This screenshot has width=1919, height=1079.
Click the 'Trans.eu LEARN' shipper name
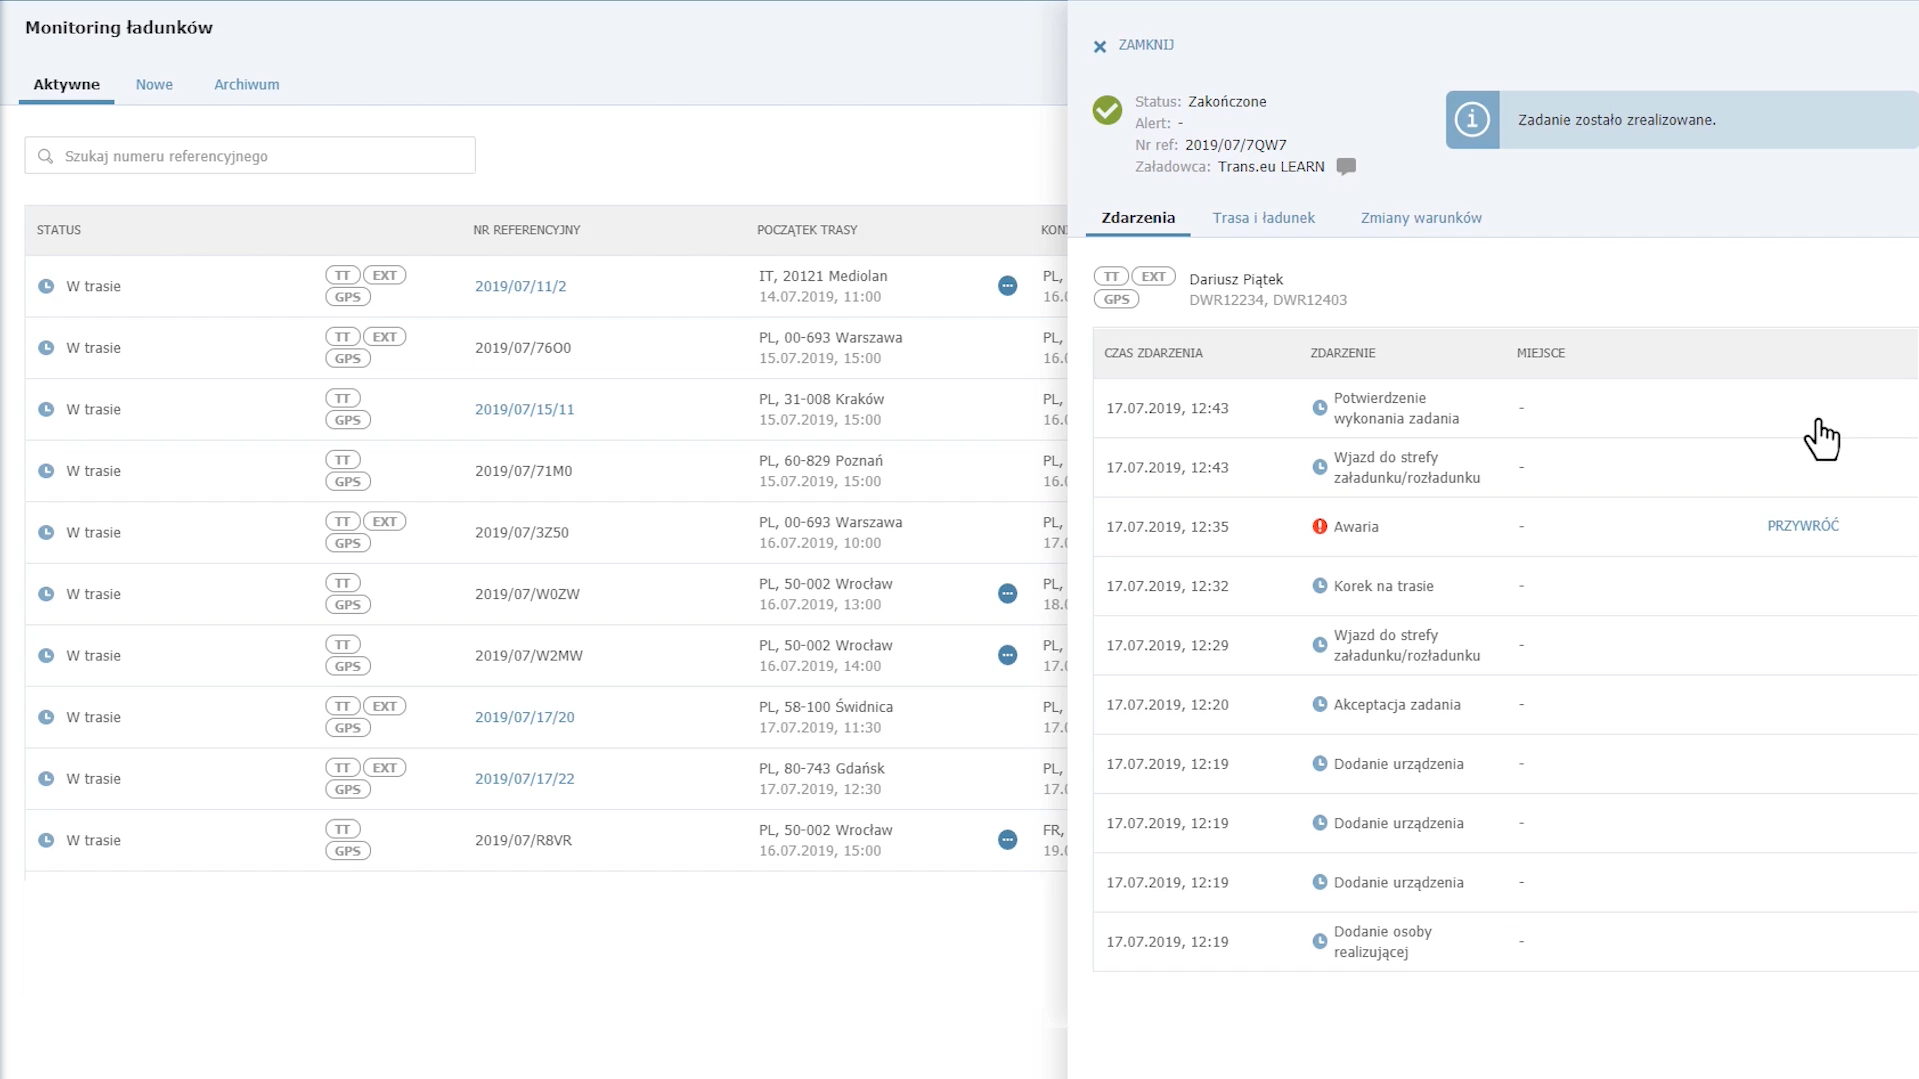coord(1270,167)
